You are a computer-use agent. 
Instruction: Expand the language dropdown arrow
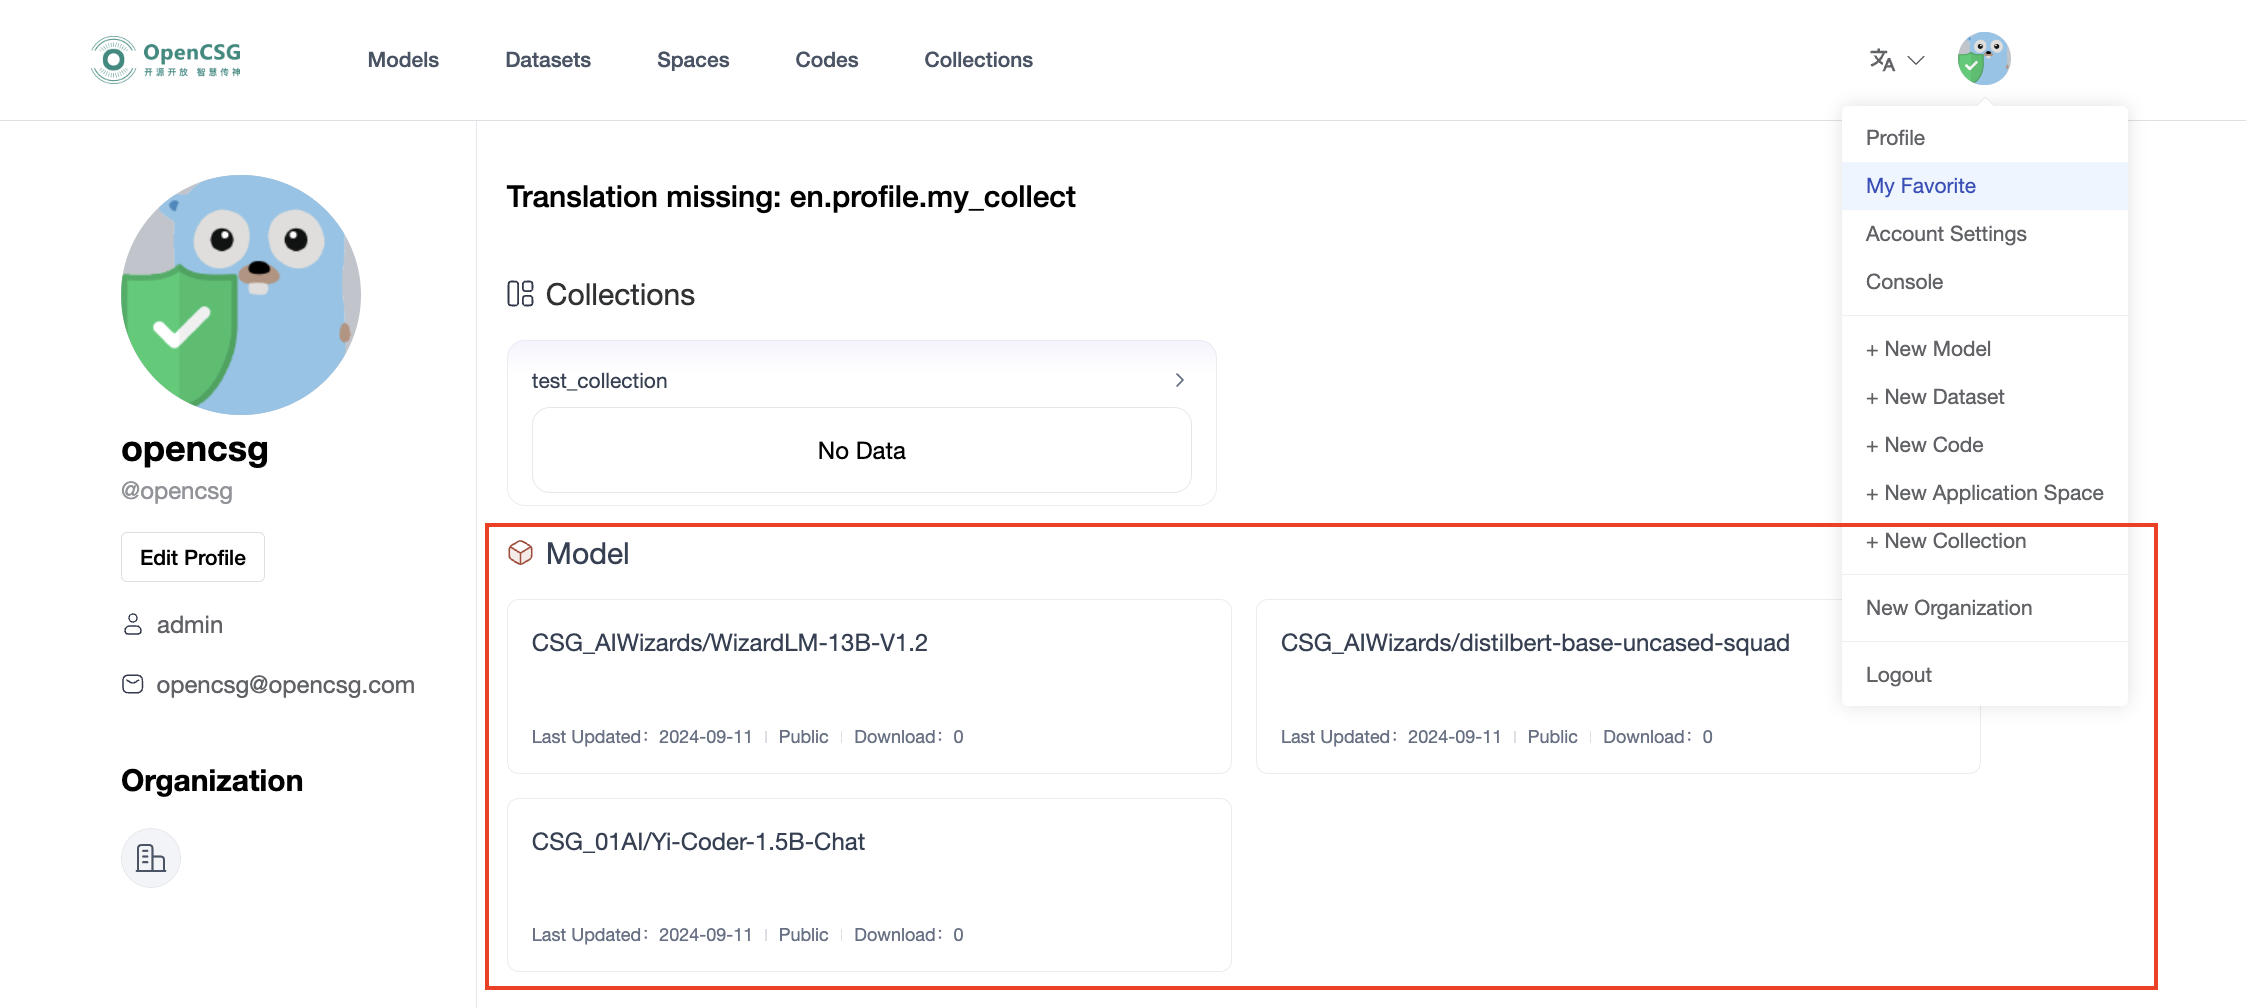tap(1916, 60)
